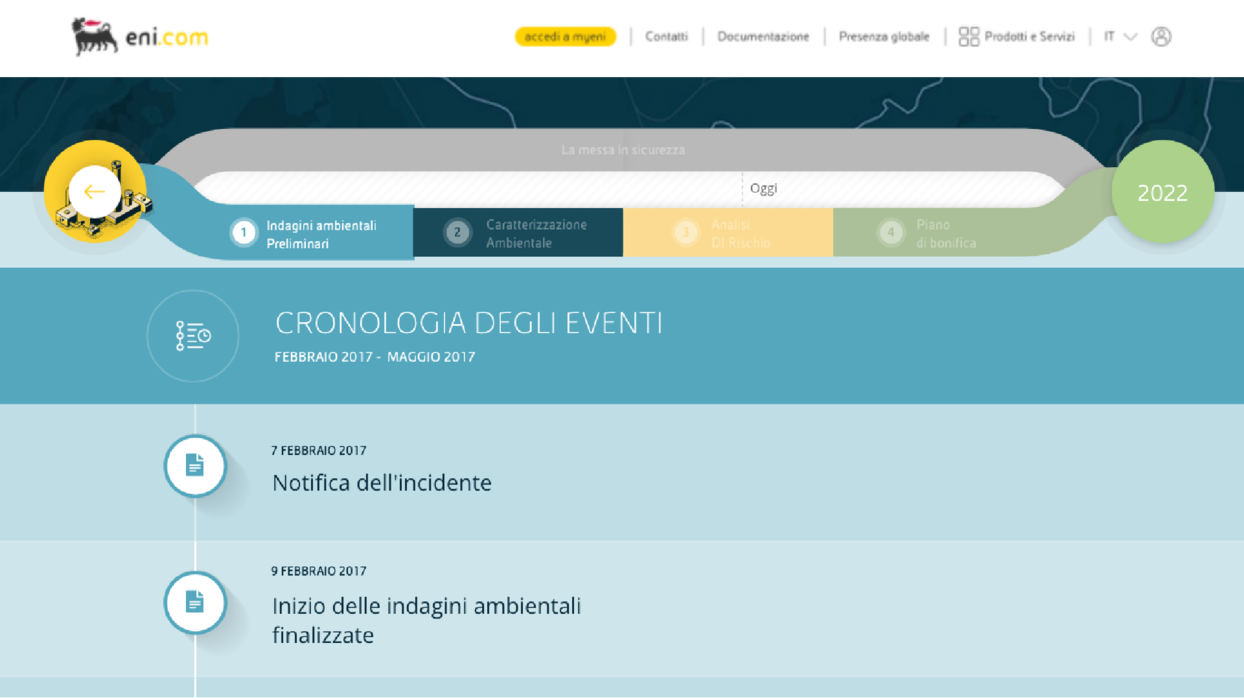Screen dimensions: 1244x700
Task: Open the Contatti link
Action: [666, 37]
